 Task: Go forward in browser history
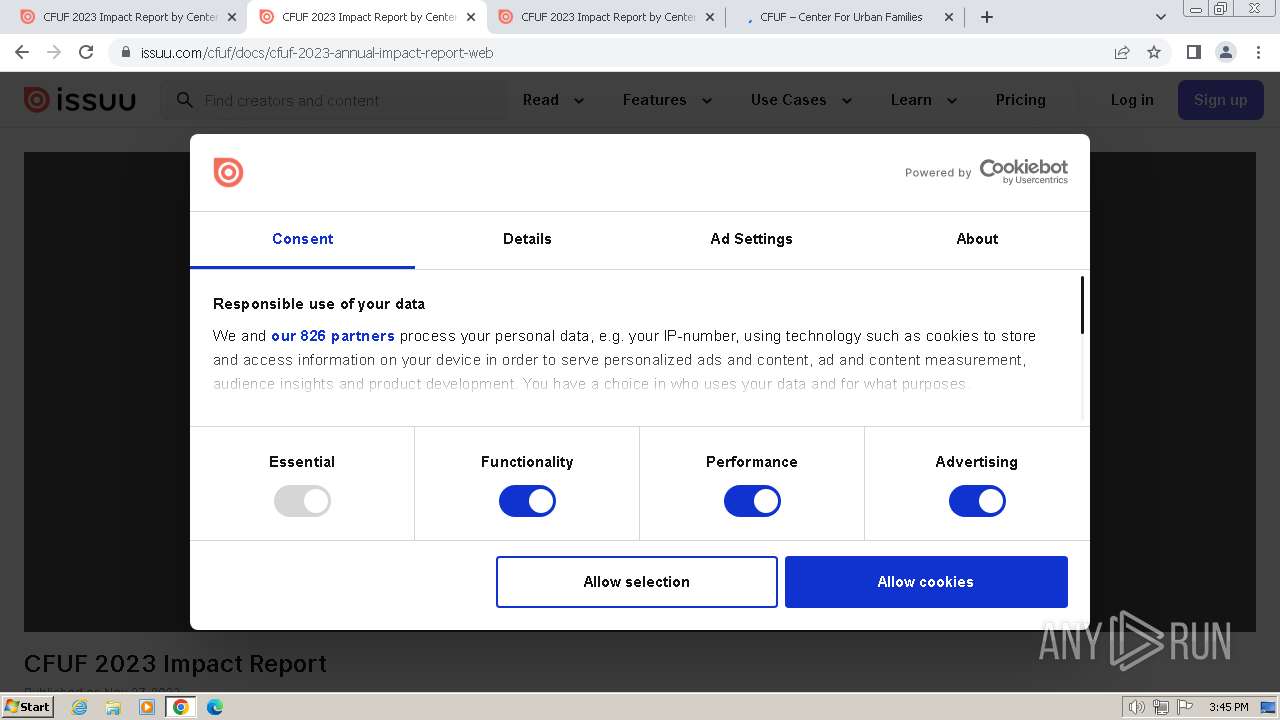(x=54, y=52)
